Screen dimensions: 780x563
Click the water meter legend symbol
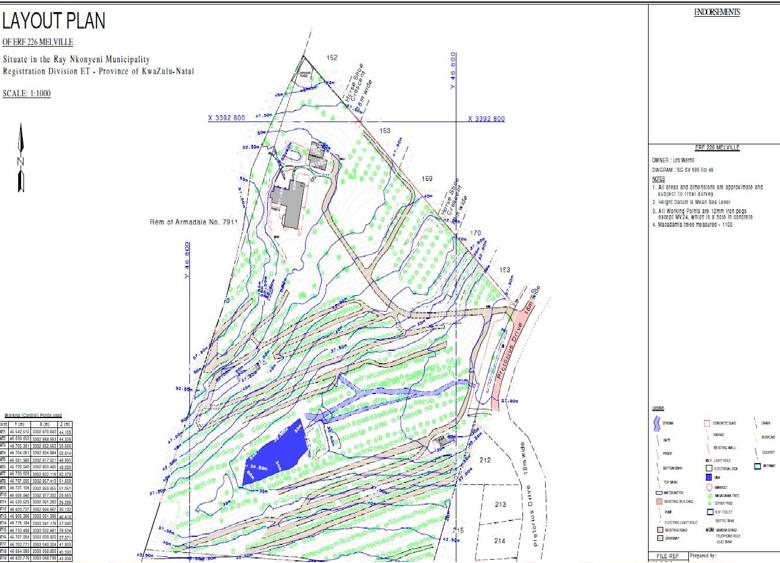coord(659,493)
